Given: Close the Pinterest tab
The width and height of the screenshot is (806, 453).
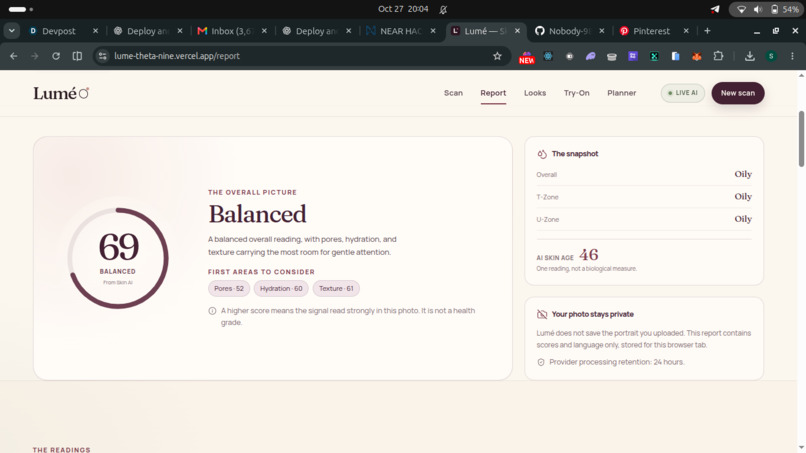Looking at the screenshot, I should (686, 31).
